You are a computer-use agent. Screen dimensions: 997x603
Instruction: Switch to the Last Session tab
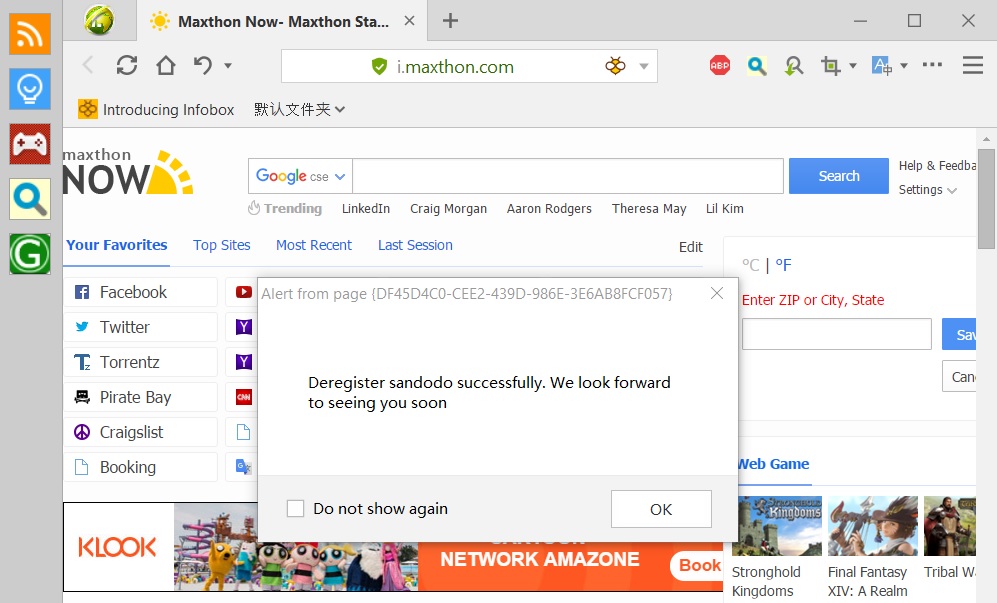tap(415, 246)
